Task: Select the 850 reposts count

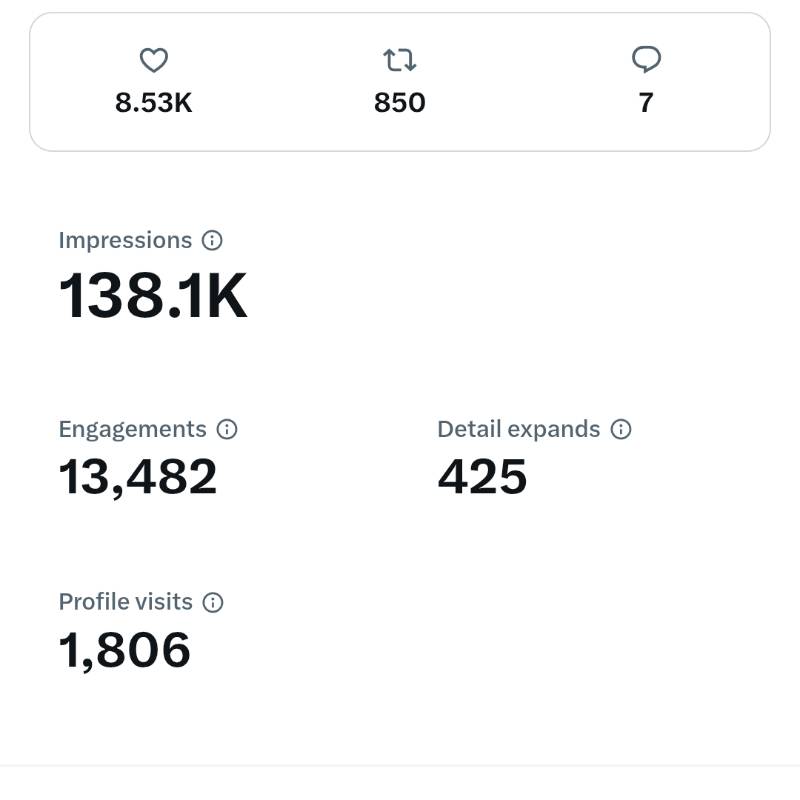Action: (399, 103)
